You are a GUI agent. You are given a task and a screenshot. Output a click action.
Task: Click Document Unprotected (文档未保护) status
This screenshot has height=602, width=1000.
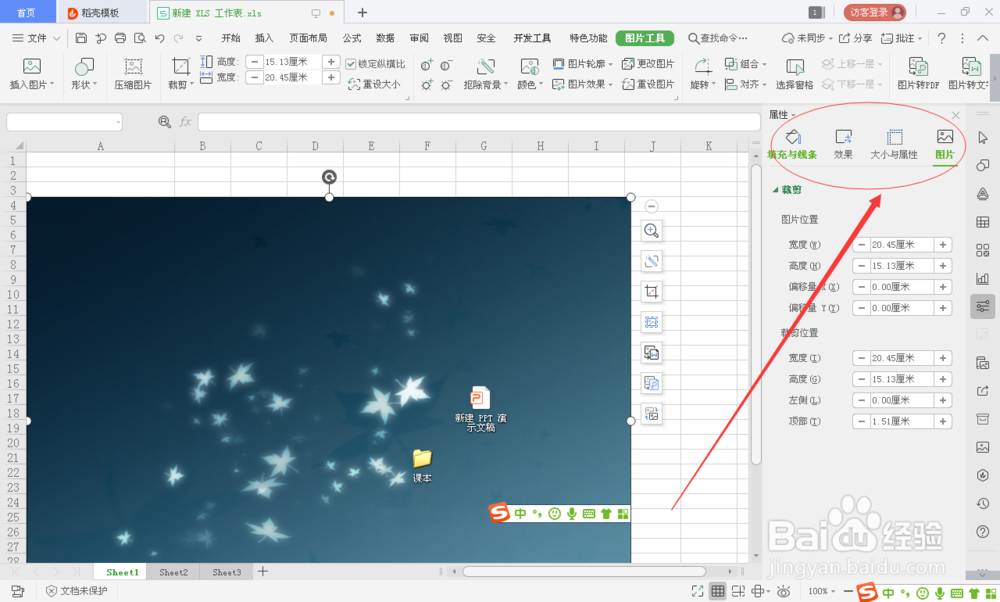(x=77, y=591)
